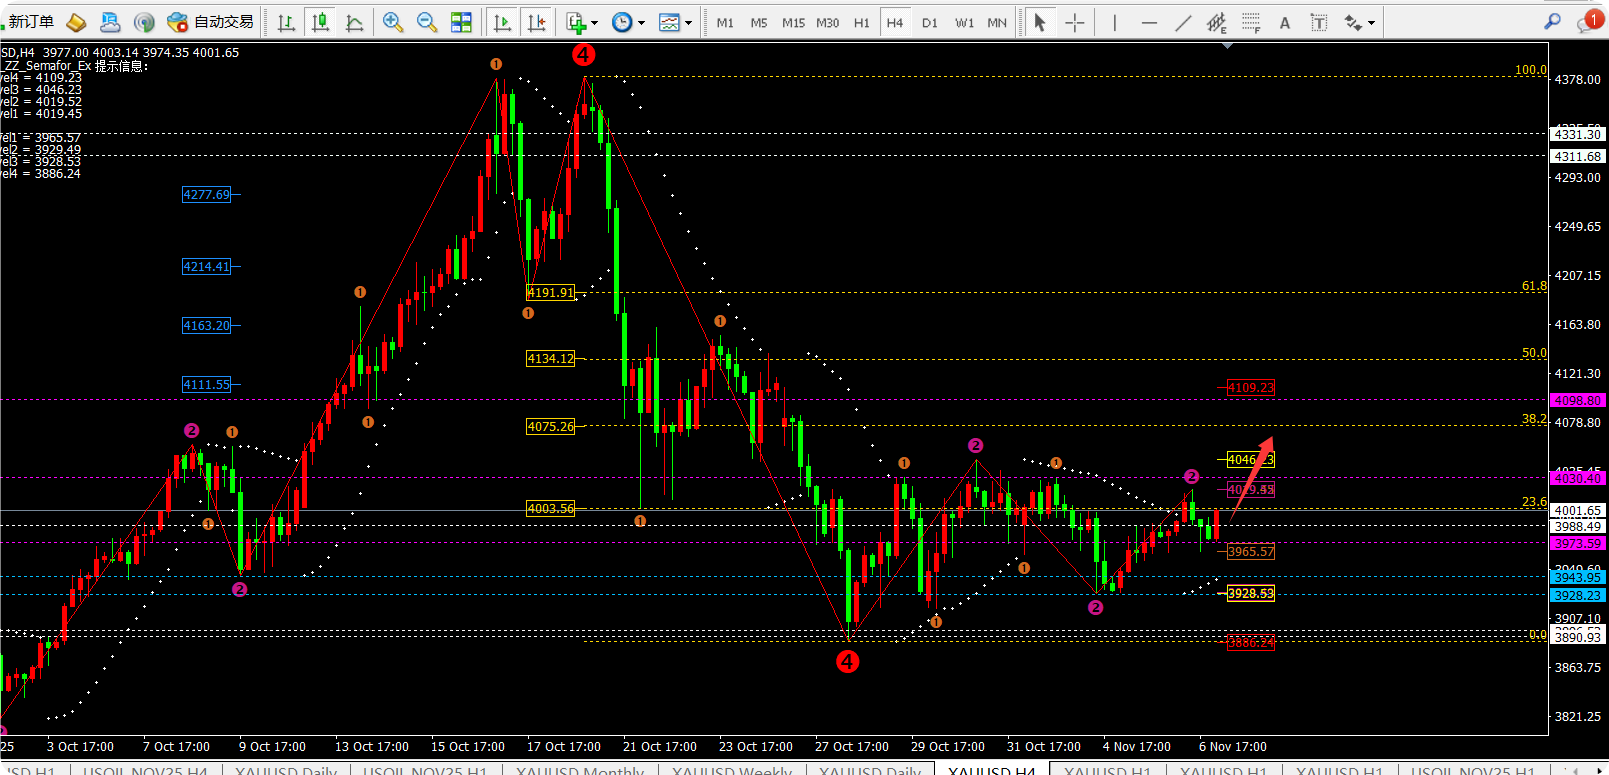Open the chat notifications bubble
1609x775 pixels.
[1590, 21]
